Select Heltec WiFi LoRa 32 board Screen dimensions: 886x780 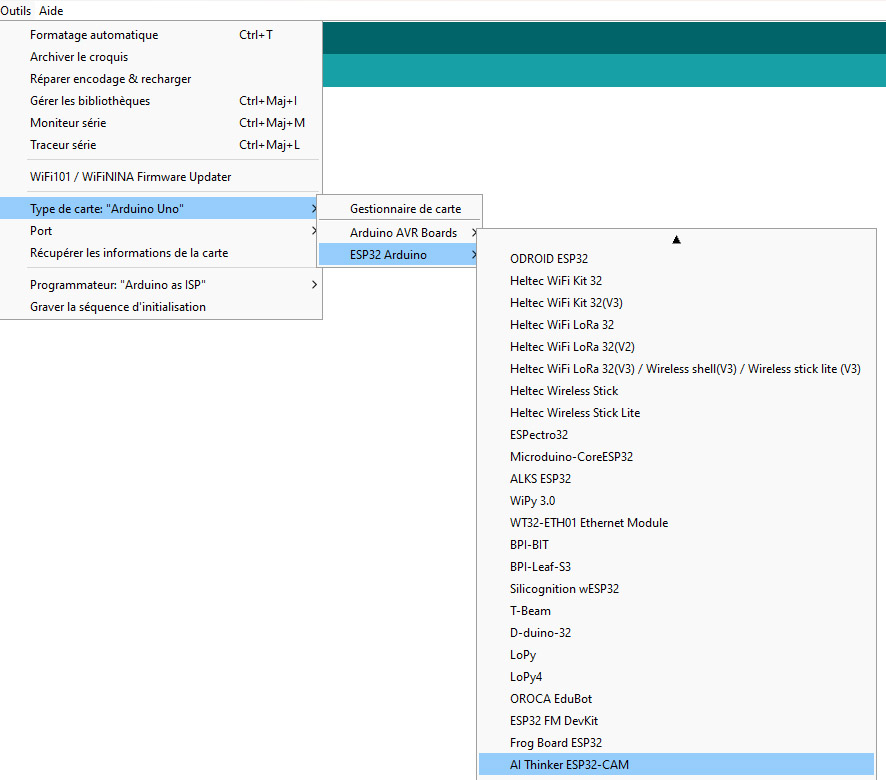coord(676,325)
